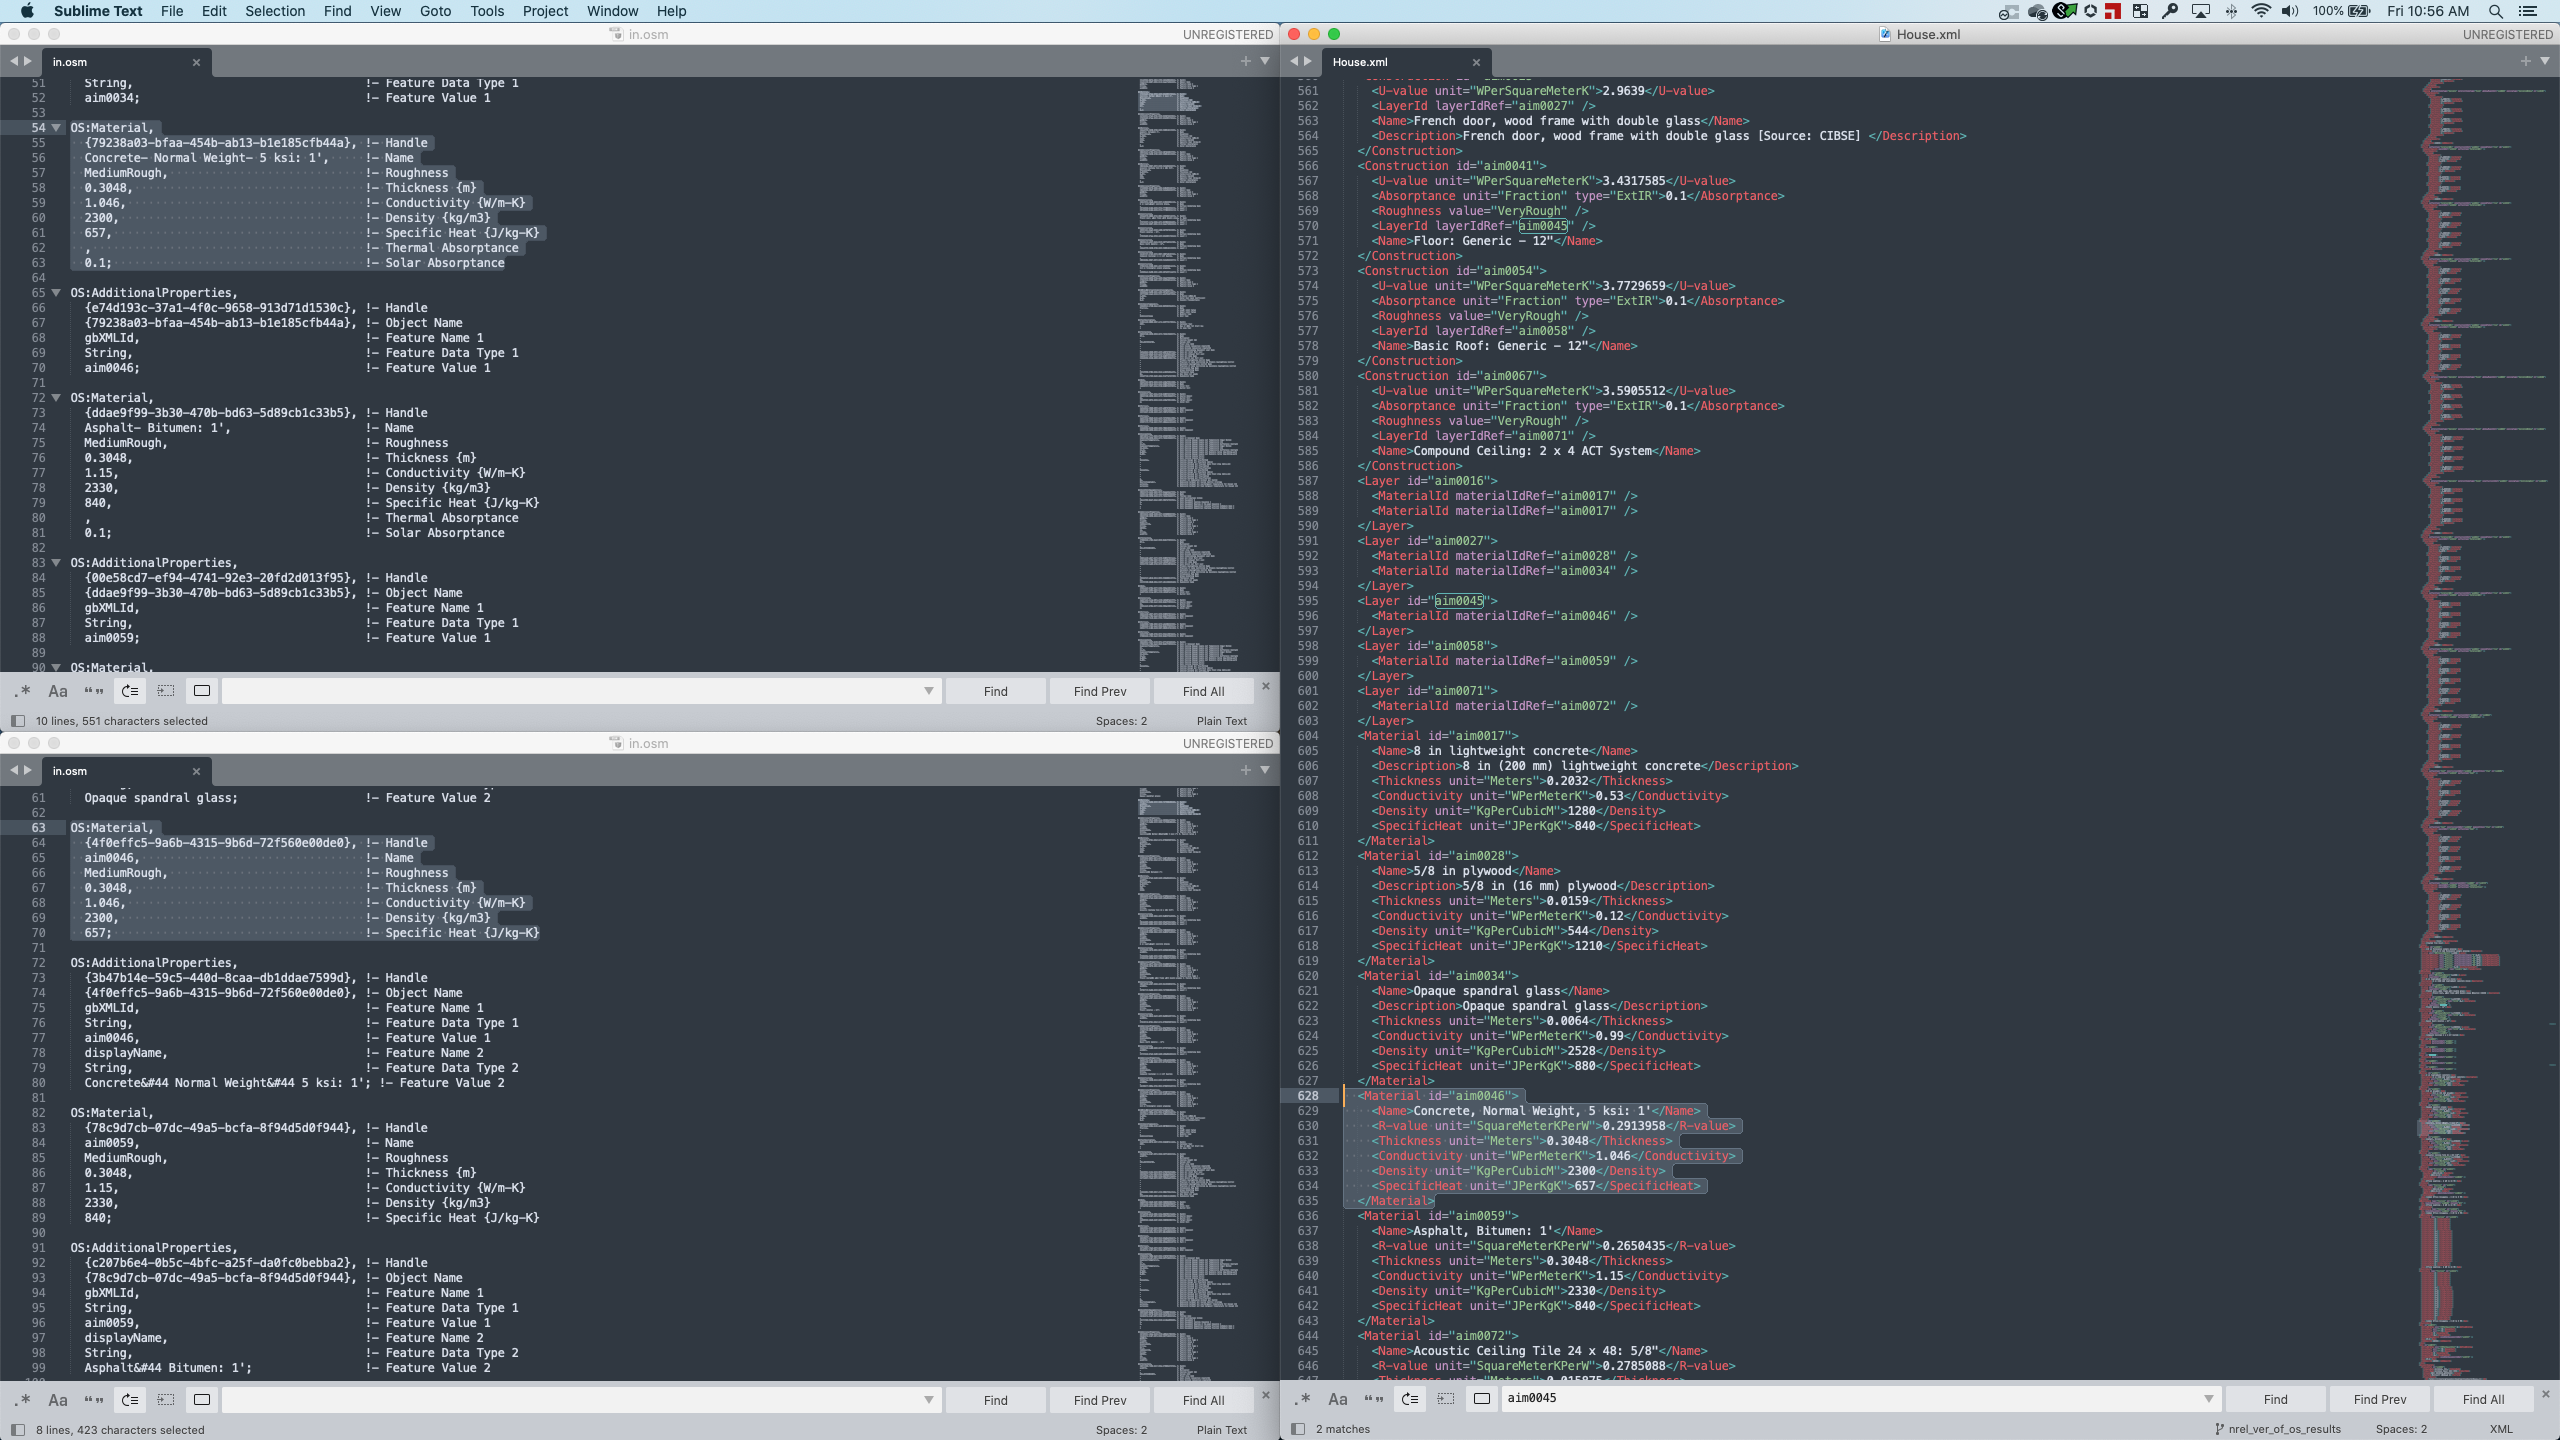This screenshot has width=2560, height=1440.
Task: Toggle whole word matching in the find bar
Action: [x=95, y=690]
